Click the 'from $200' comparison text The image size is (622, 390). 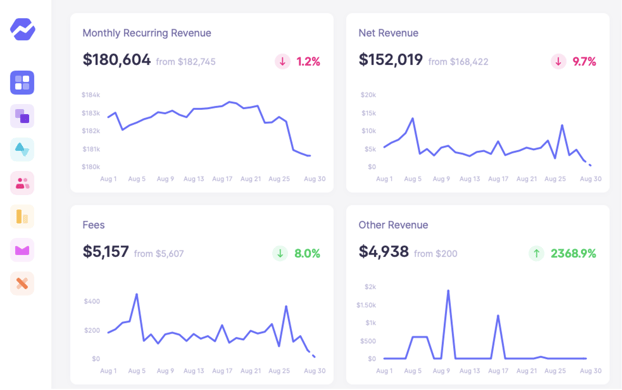click(x=436, y=254)
